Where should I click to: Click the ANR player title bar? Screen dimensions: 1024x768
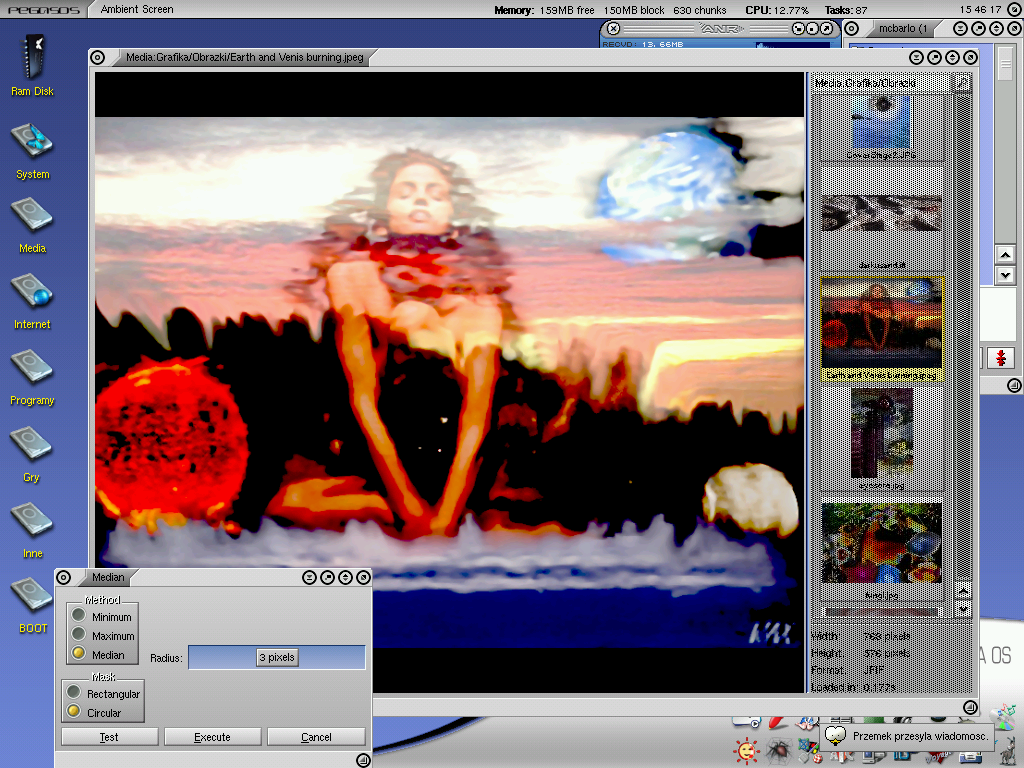tap(719, 28)
